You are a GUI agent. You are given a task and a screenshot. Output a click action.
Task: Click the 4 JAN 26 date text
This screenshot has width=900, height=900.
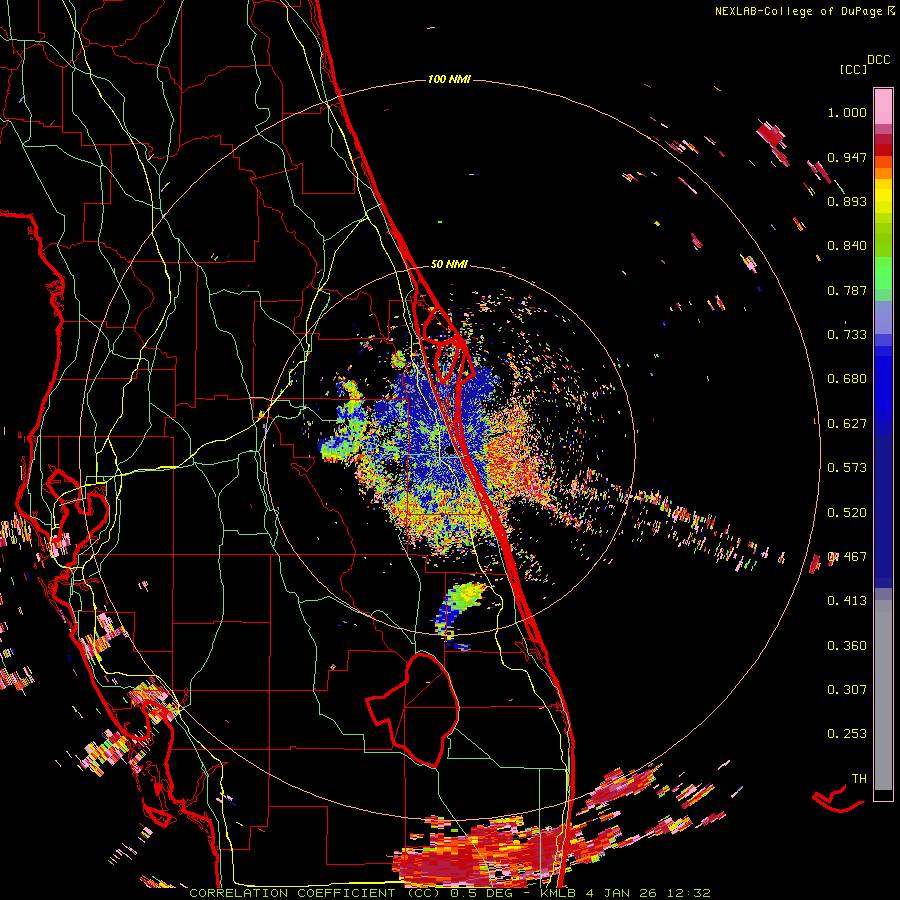[x=622, y=893]
